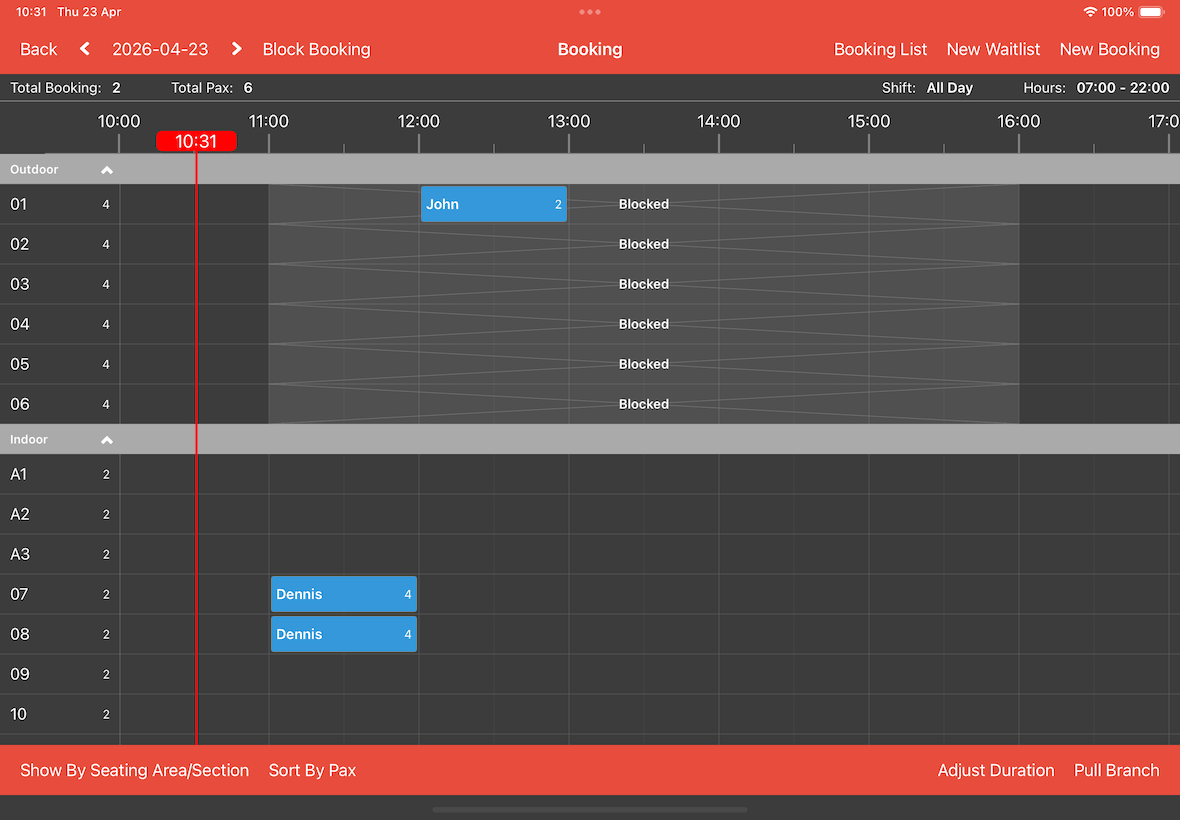This screenshot has height=820, width=1180.
Task: Open Adjust Duration
Action: 996,770
